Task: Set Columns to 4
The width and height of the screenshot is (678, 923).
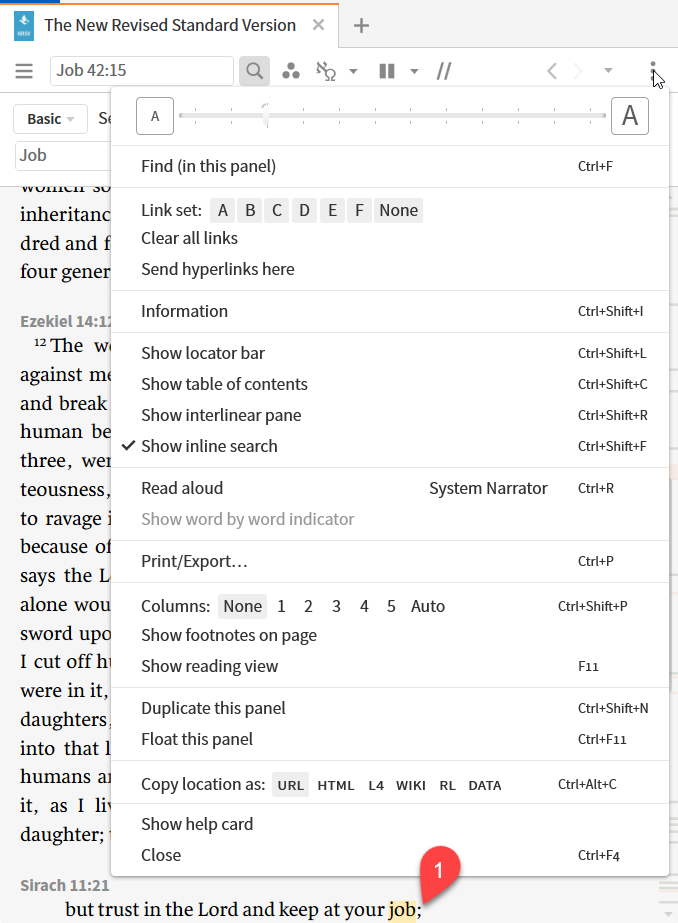Action: [364, 606]
